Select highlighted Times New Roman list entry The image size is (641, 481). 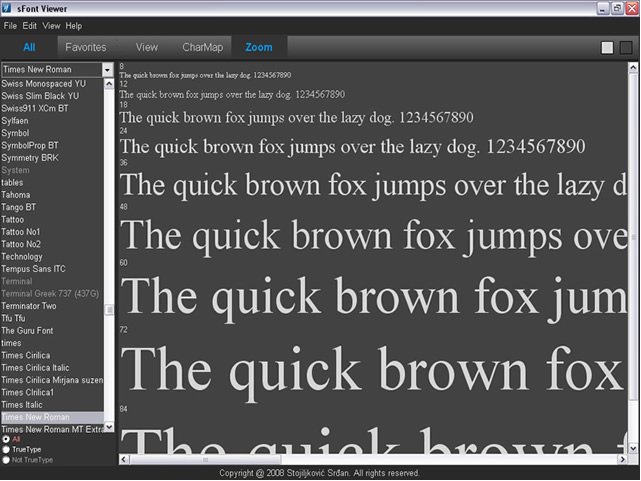click(x=52, y=417)
